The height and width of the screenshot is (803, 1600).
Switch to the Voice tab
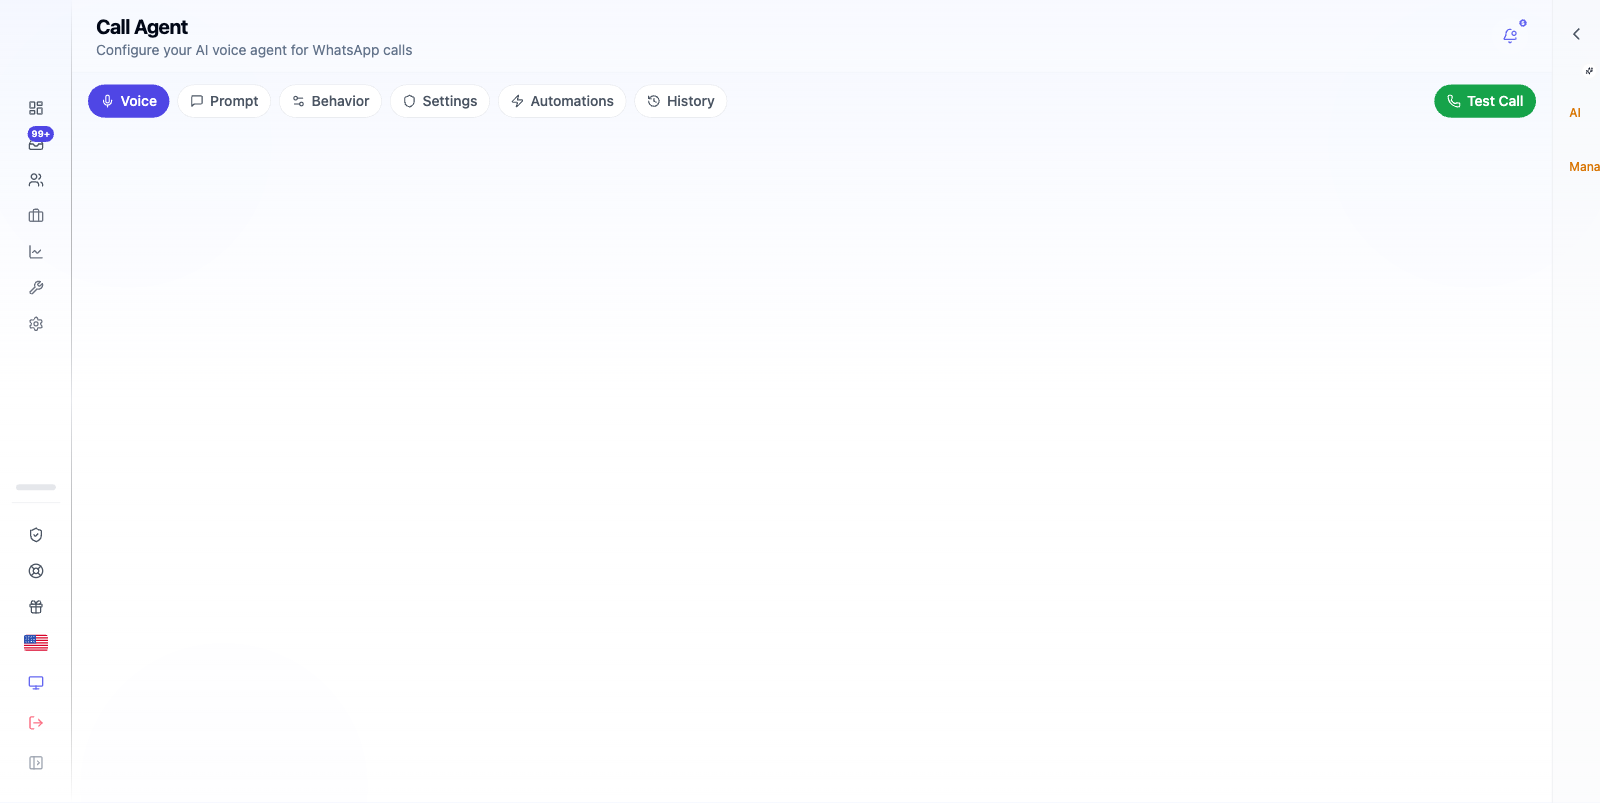point(129,101)
